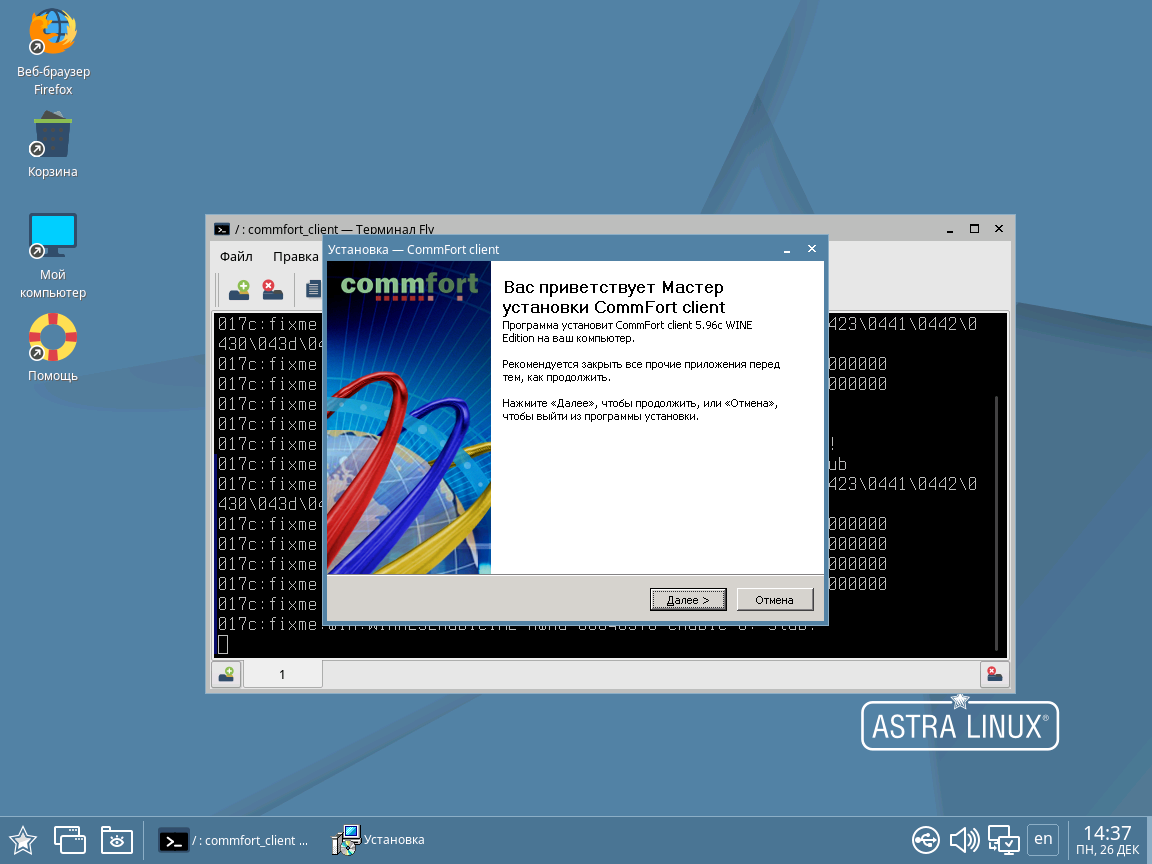This screenshot has height=864, width=1152.
Task: Close the Терминал Fly window
Action: coord(998,228)
